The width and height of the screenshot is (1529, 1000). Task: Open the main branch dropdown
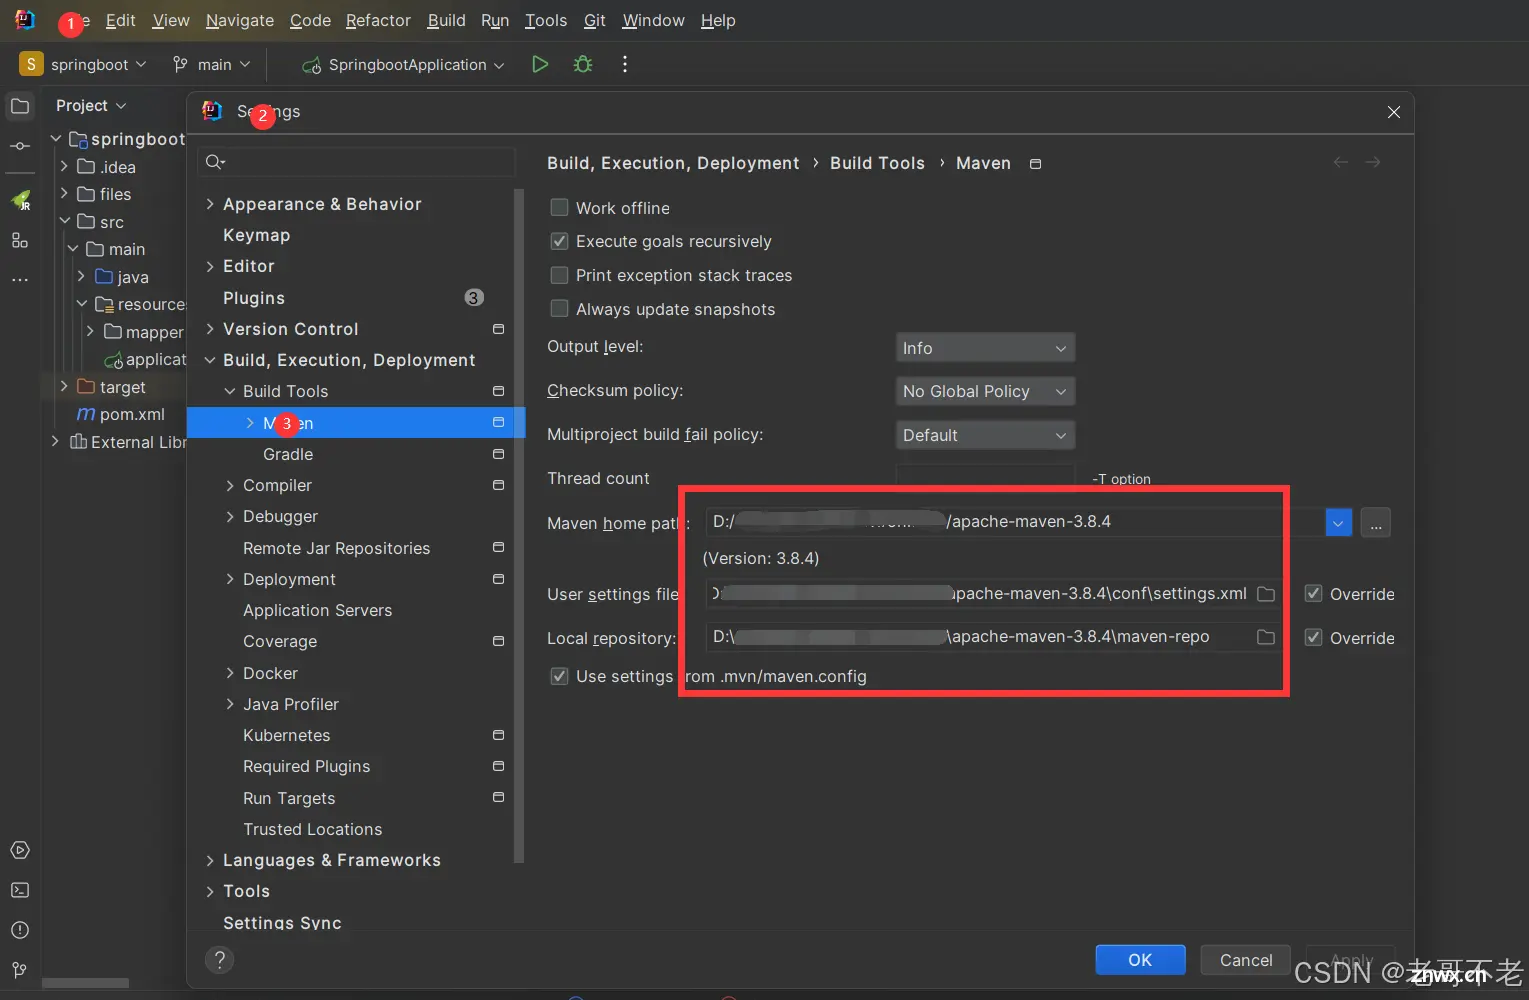click(211, 64)
